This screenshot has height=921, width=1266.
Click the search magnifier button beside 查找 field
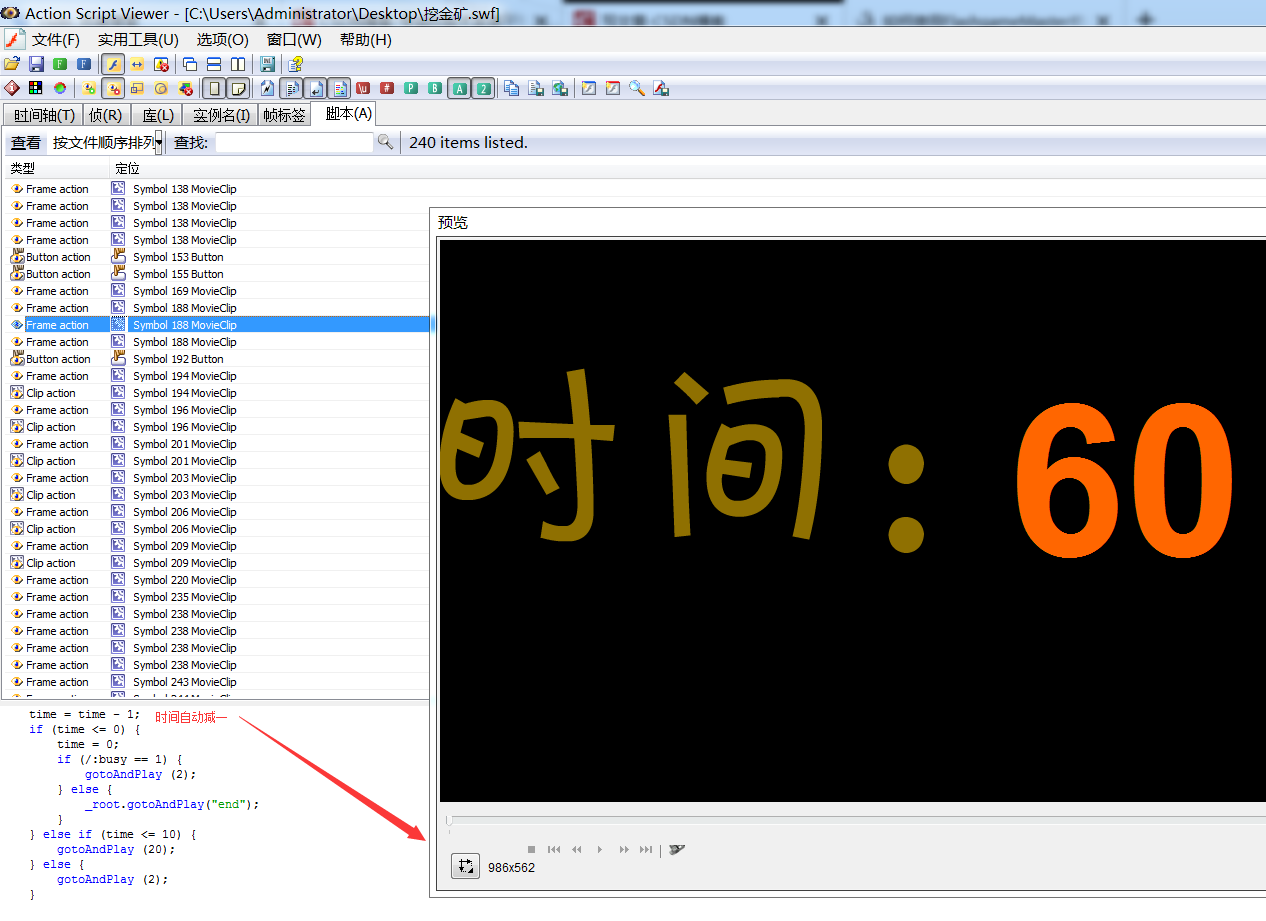click(385, 142)
